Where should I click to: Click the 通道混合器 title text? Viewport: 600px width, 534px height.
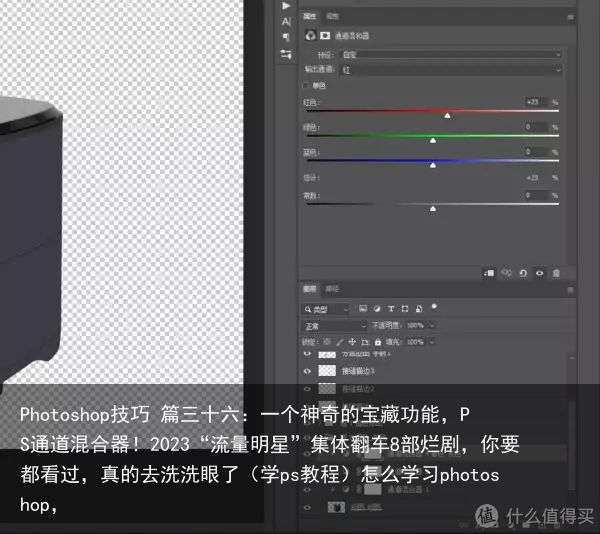click(x=352, y=36)
